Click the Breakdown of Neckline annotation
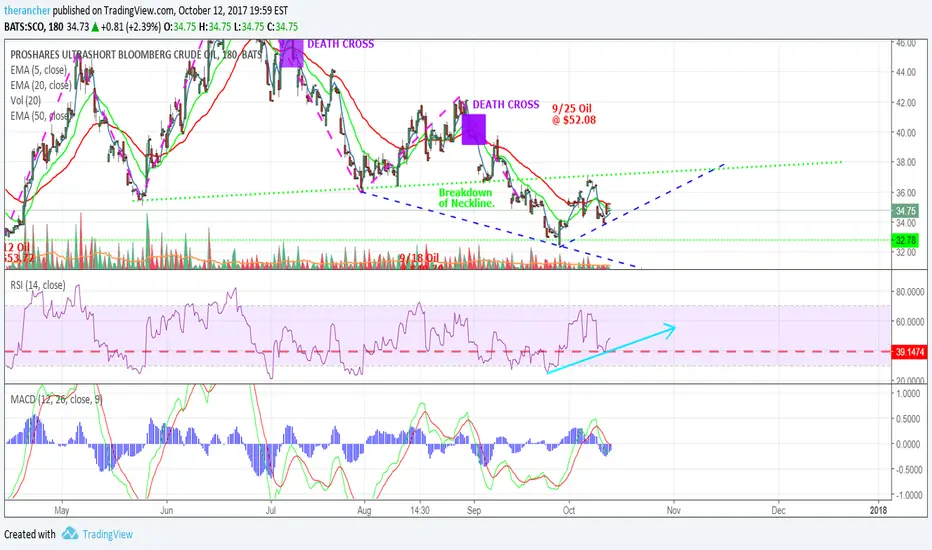932x550 pixels. 466,197
